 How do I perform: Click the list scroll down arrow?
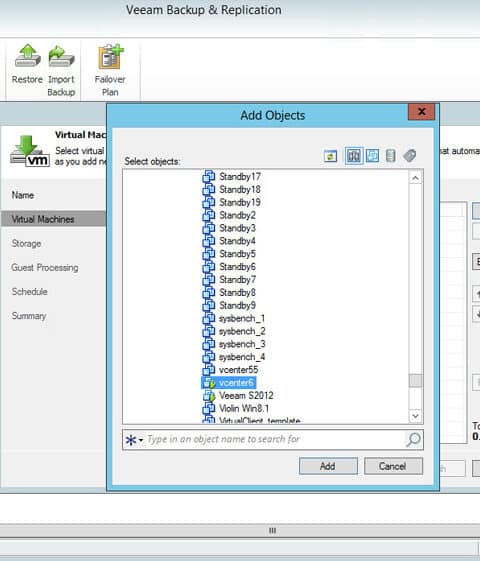[415, 416]
